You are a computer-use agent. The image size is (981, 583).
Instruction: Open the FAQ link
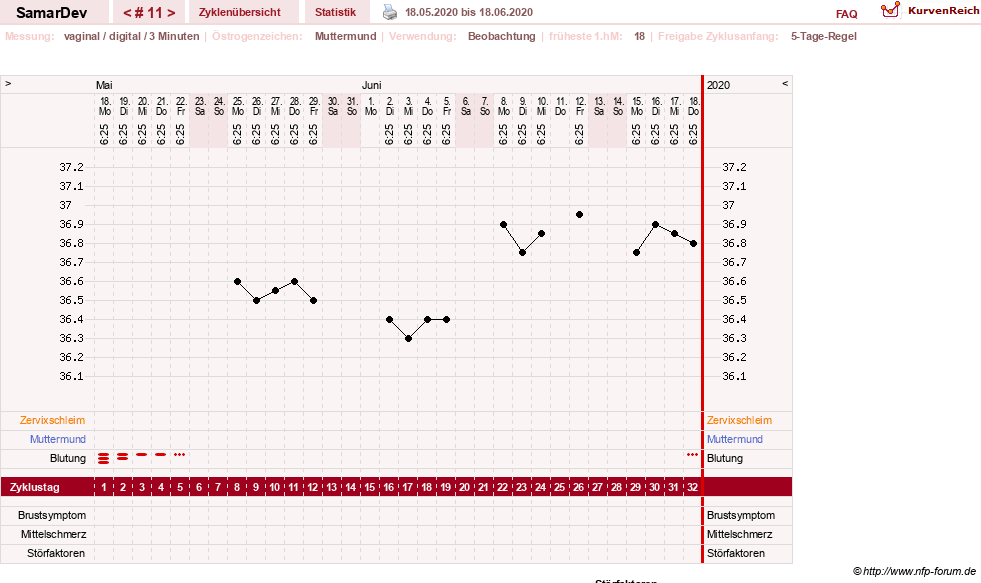coord(846,14)
